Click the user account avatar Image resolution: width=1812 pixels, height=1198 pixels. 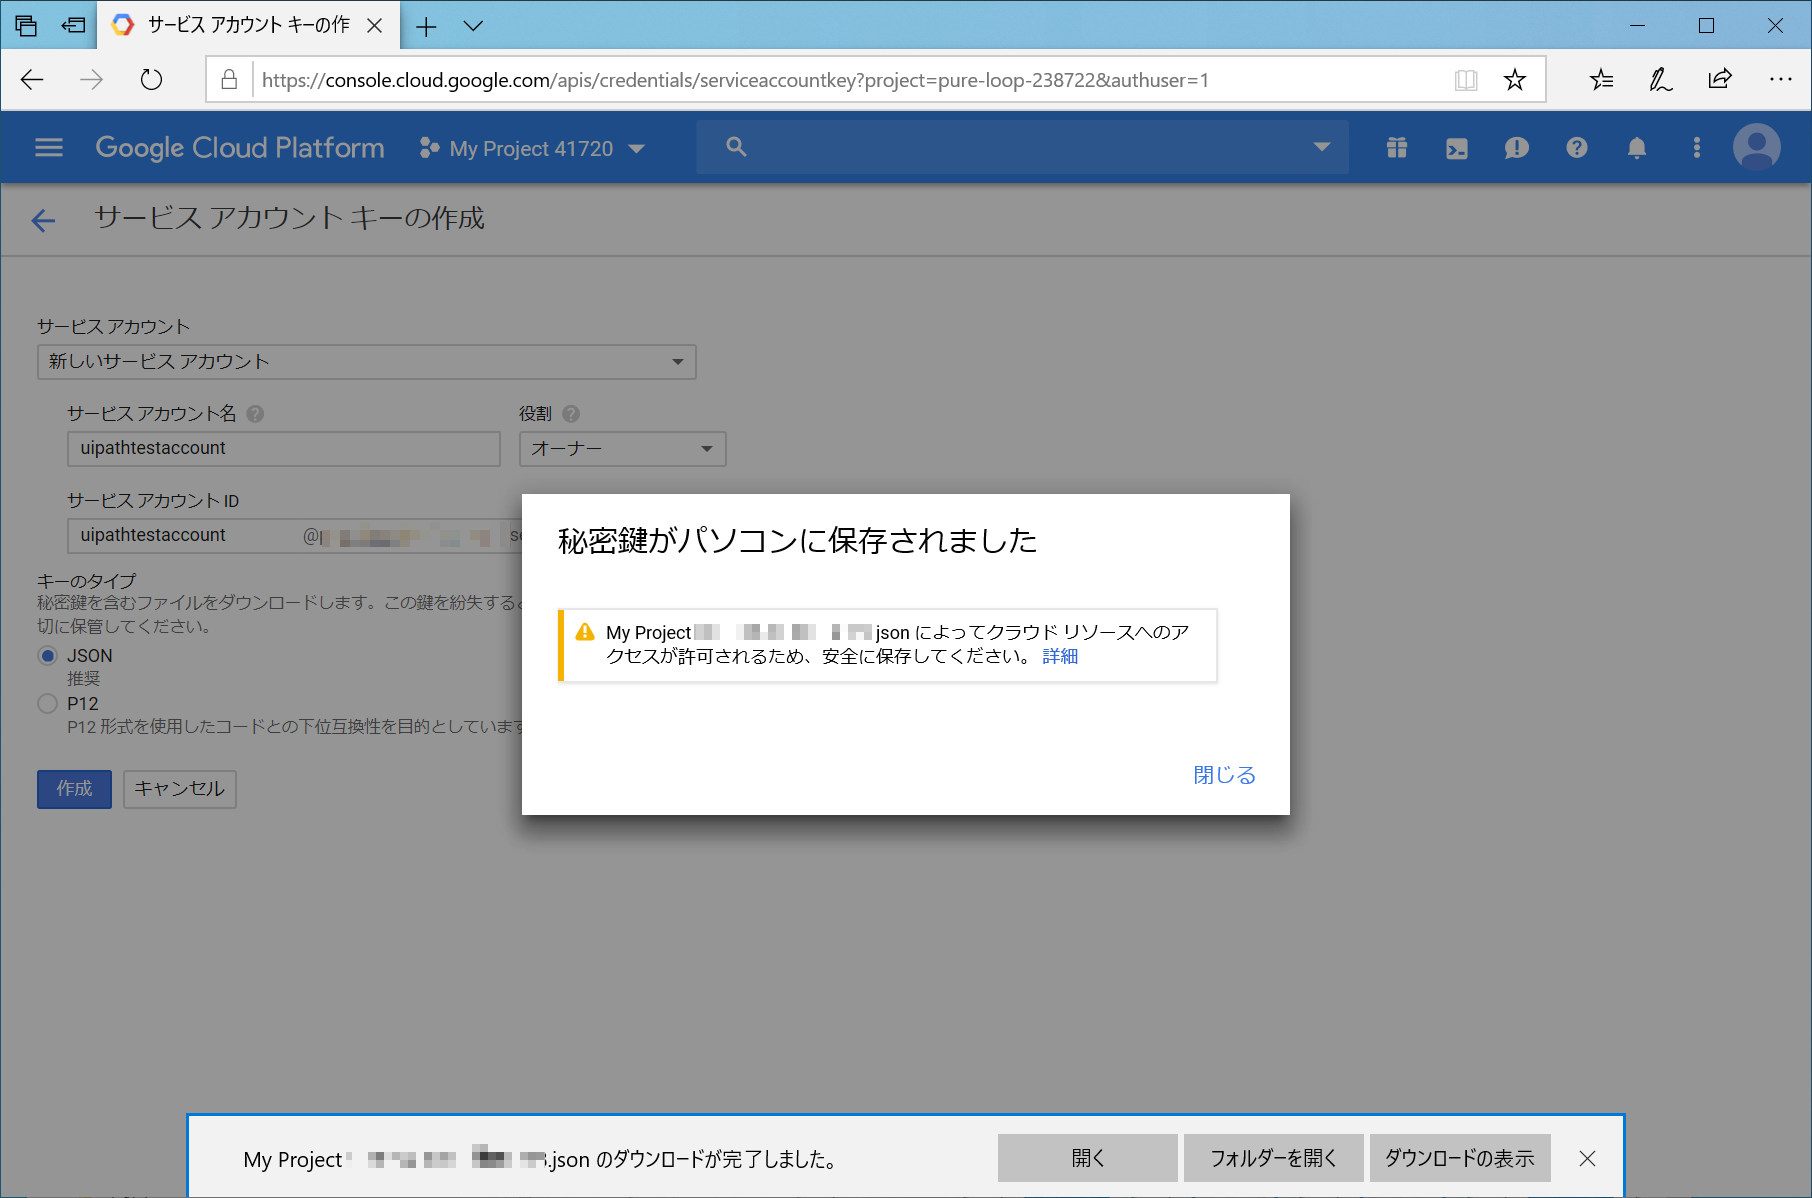tap(1756, 147)
